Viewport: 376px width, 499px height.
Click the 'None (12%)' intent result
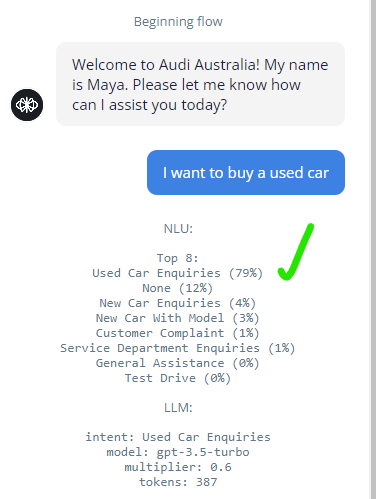[178, 288]
